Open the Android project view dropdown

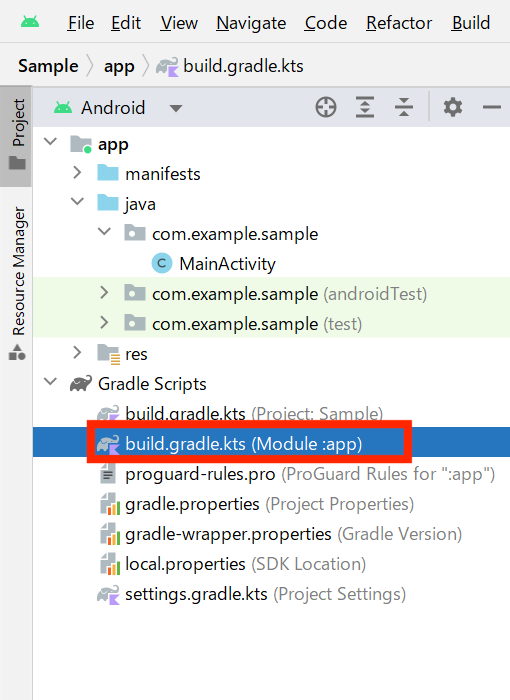pyautogui.click(x=118, y=108)
